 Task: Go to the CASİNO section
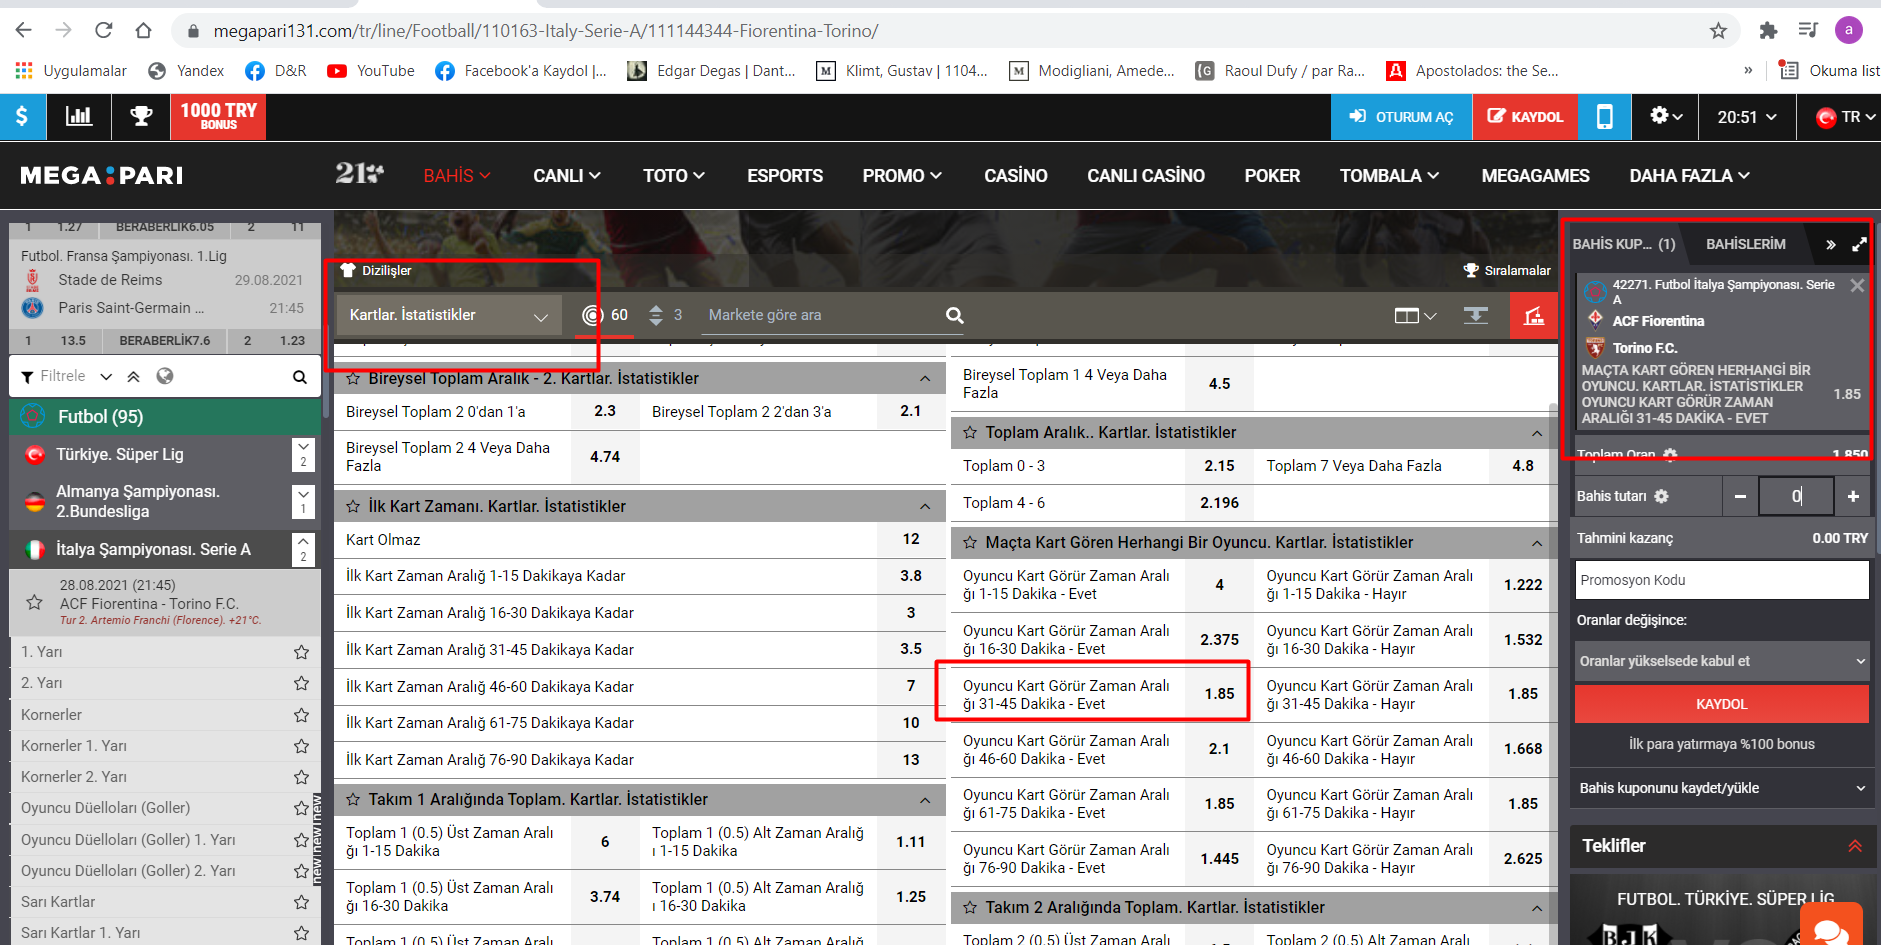click(x=1015, y=176)
